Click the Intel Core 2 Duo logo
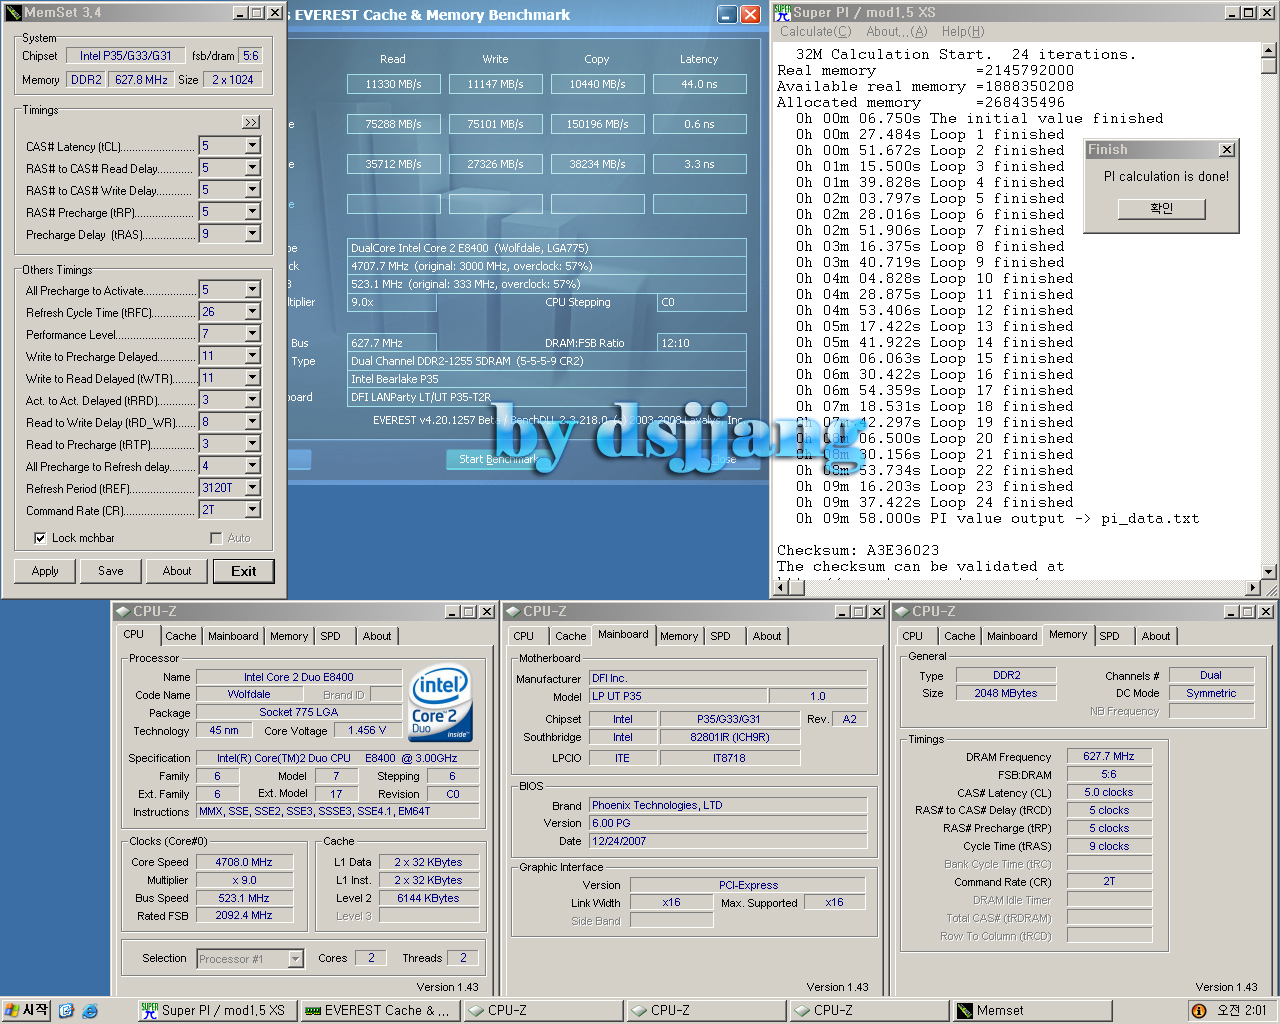 coord(440,703)
